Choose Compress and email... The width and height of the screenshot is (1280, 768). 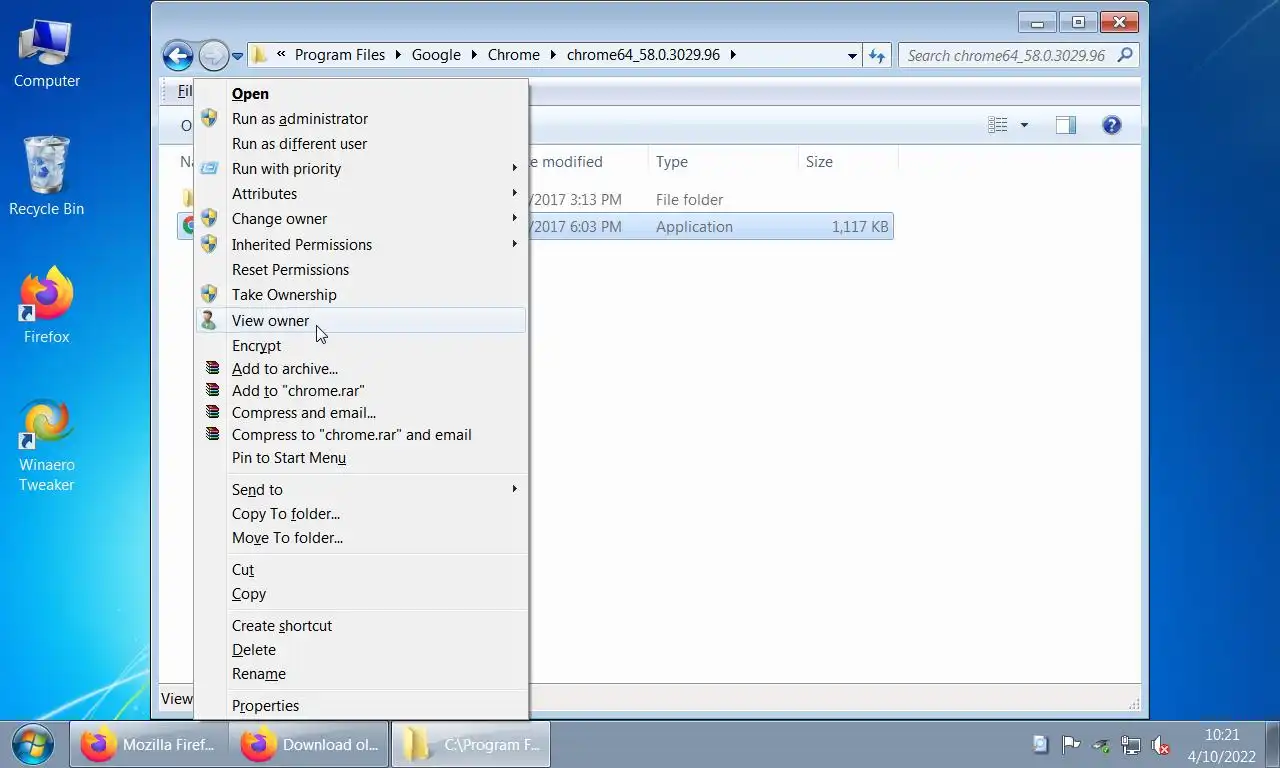pyautogui.click(x=361, y=412)
